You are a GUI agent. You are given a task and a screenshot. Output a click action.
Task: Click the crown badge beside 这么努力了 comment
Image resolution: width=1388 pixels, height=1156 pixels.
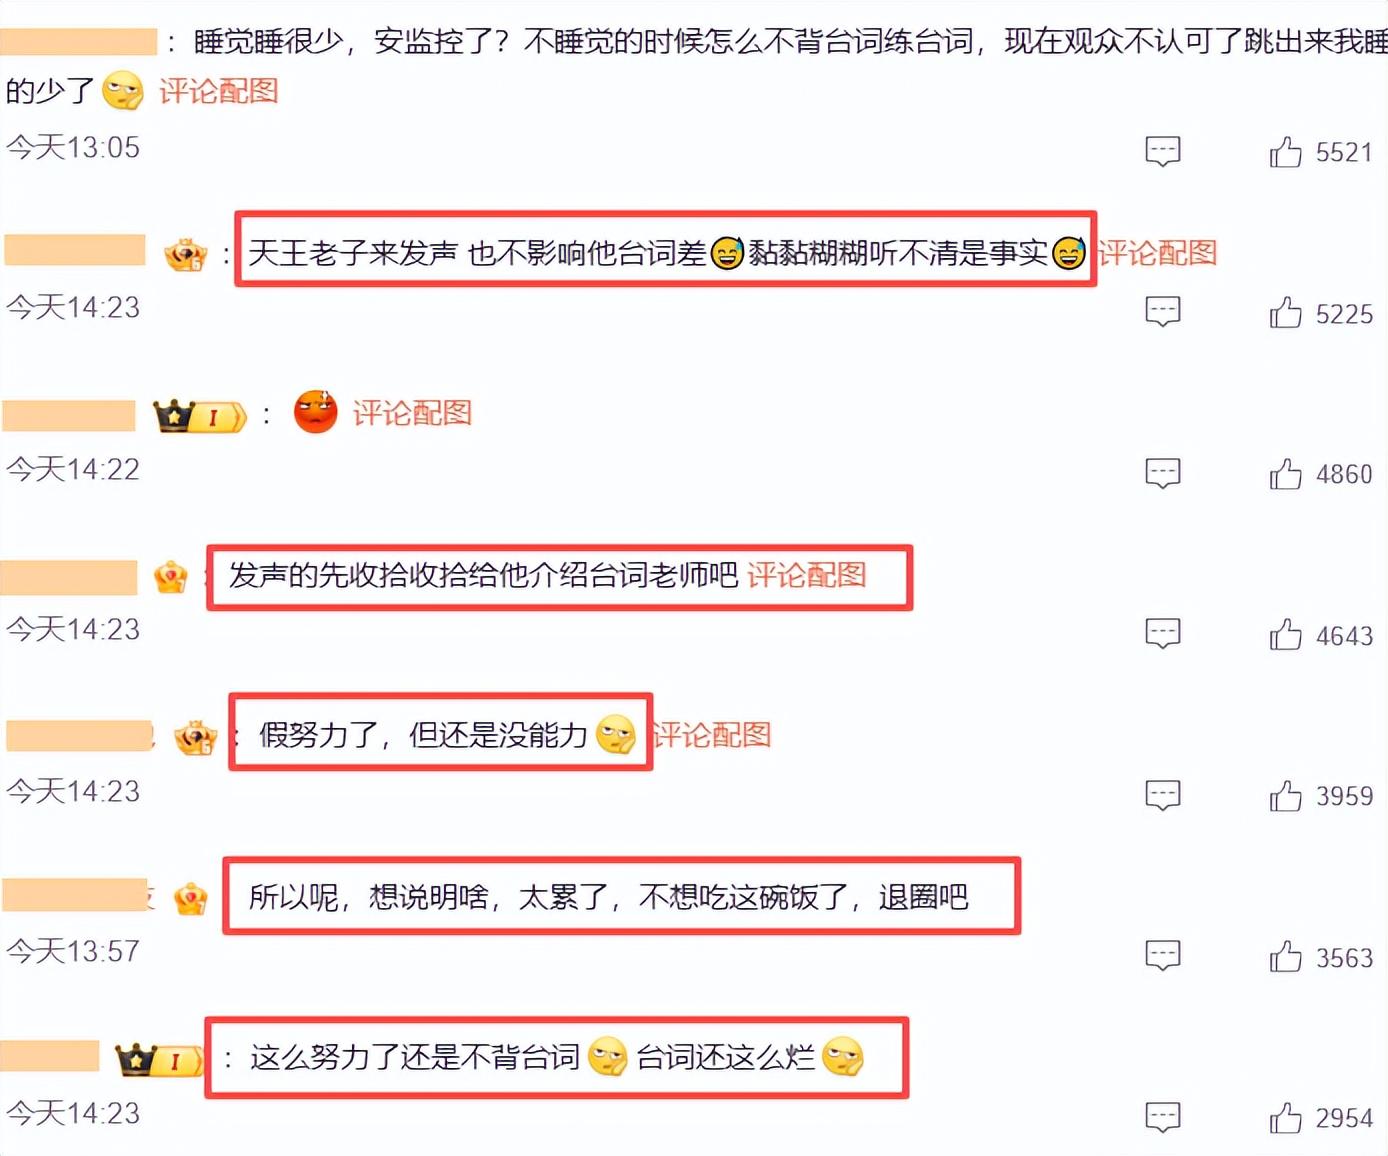(160, 1059)
